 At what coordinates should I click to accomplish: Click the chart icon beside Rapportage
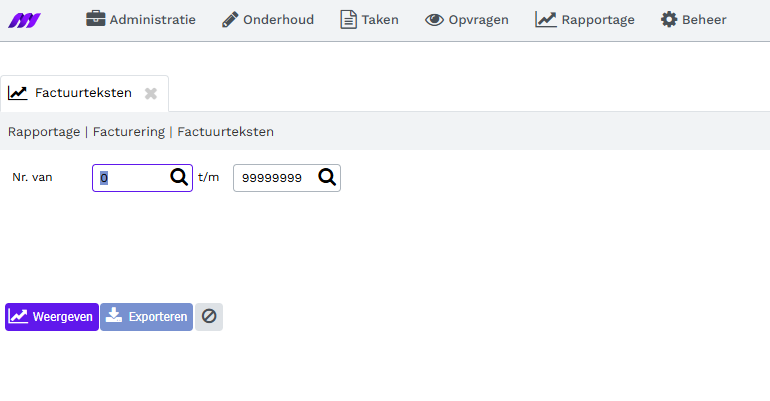[546, 20]
